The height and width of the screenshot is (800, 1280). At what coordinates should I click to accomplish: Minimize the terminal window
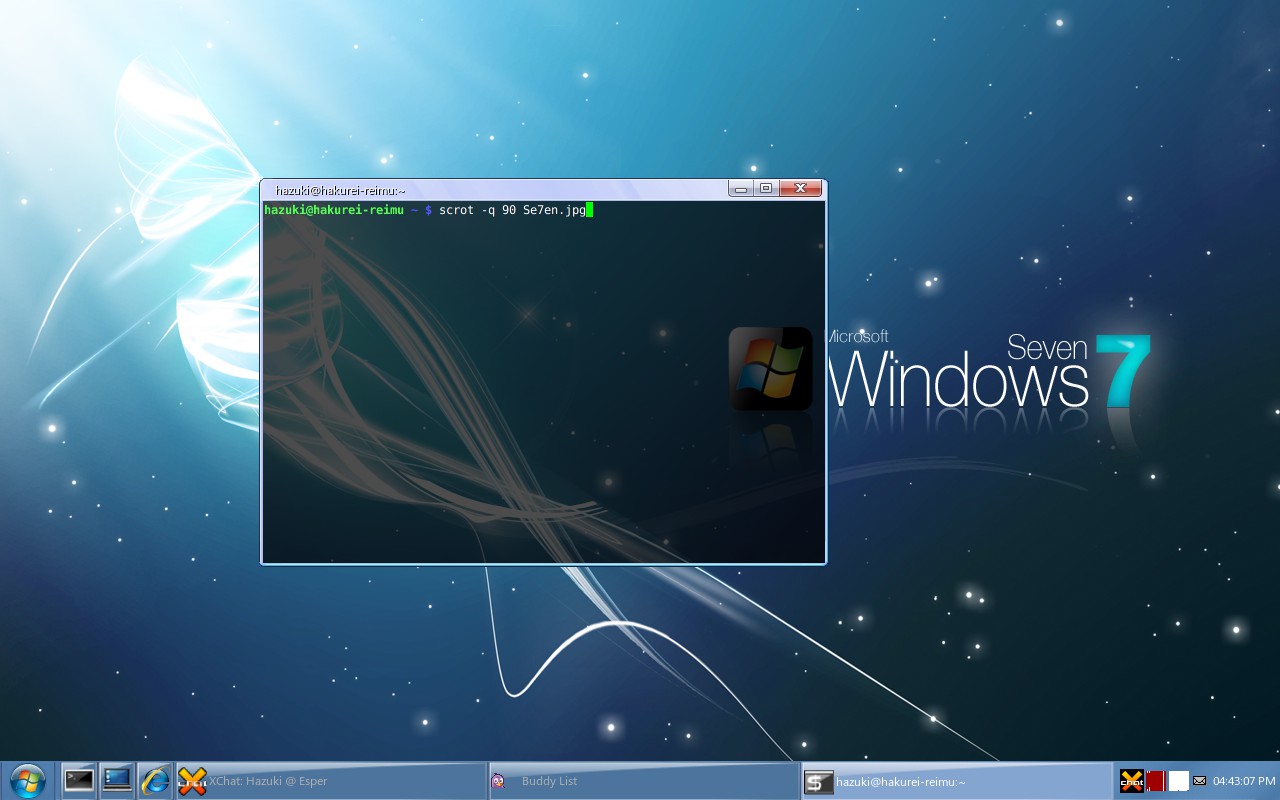(x=741, y=189)
